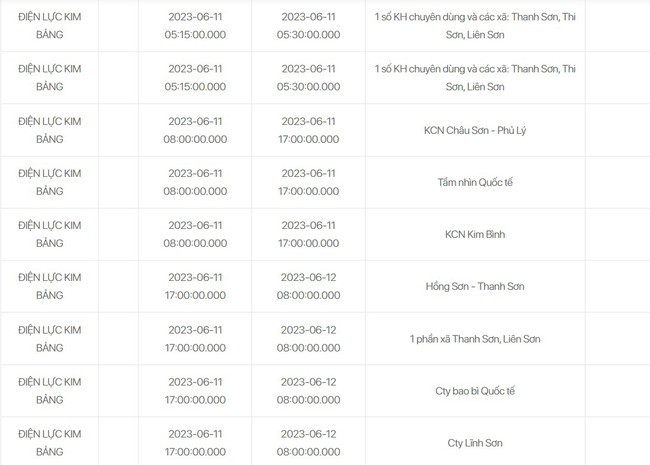Click the end time in Cty bao bì Quốc tế row

308,390
